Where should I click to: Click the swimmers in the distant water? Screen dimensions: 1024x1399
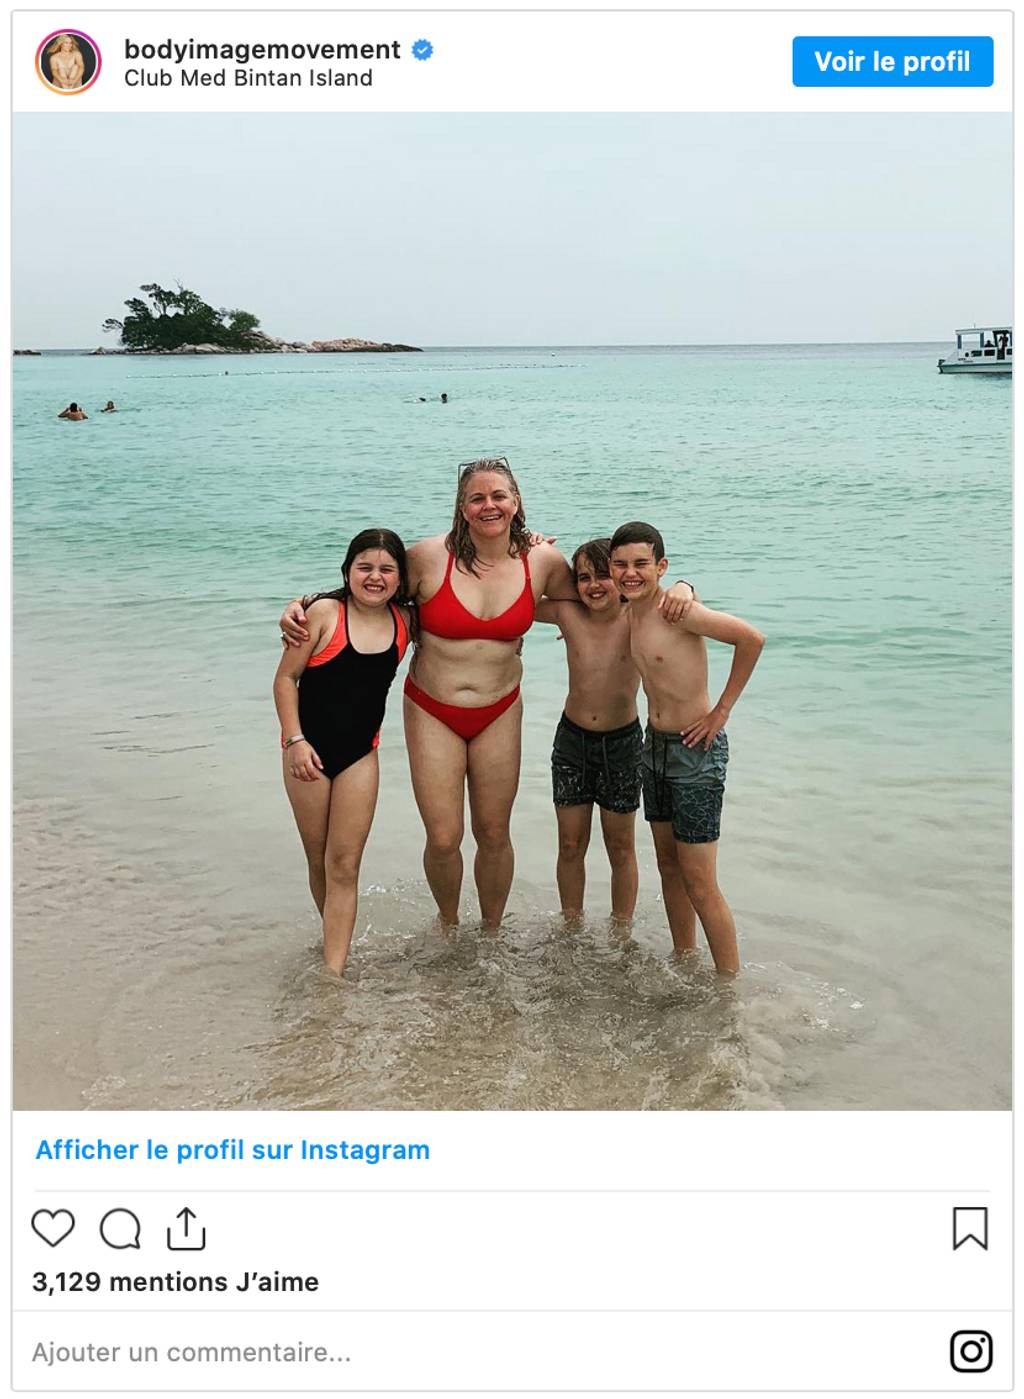point(86,410)
